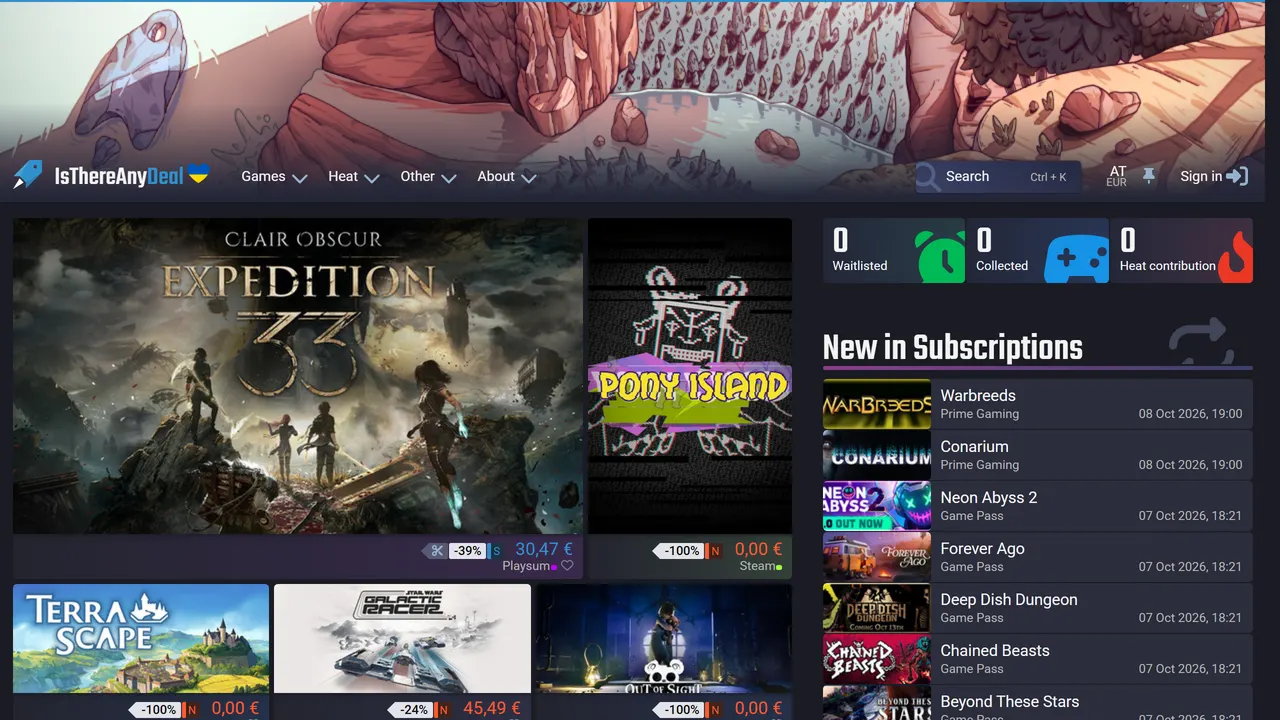Image resolution: width=1280 pixels, height=720 pixels.
Task: Click the 45,49 € price
Action: tap(492, 709)
